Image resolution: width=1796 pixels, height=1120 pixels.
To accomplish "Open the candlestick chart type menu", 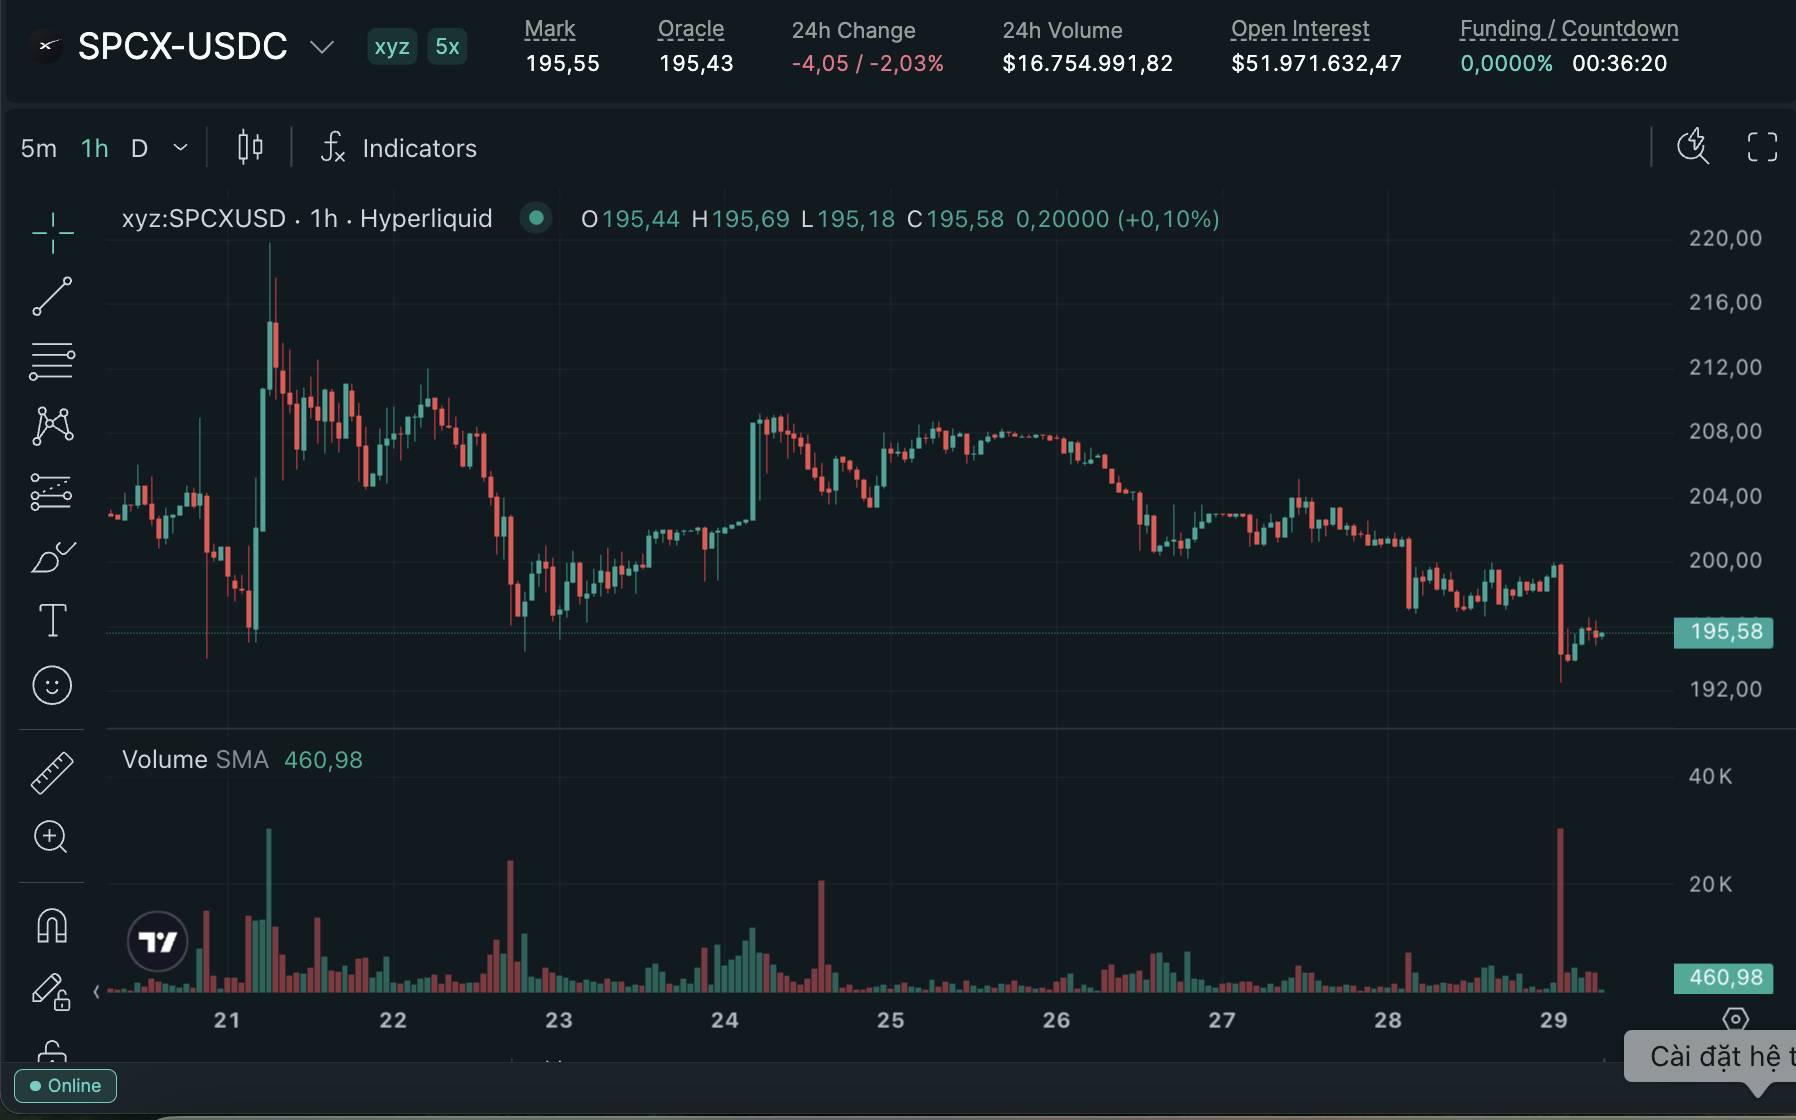I will pyautogui.click(x=250, y=148).
